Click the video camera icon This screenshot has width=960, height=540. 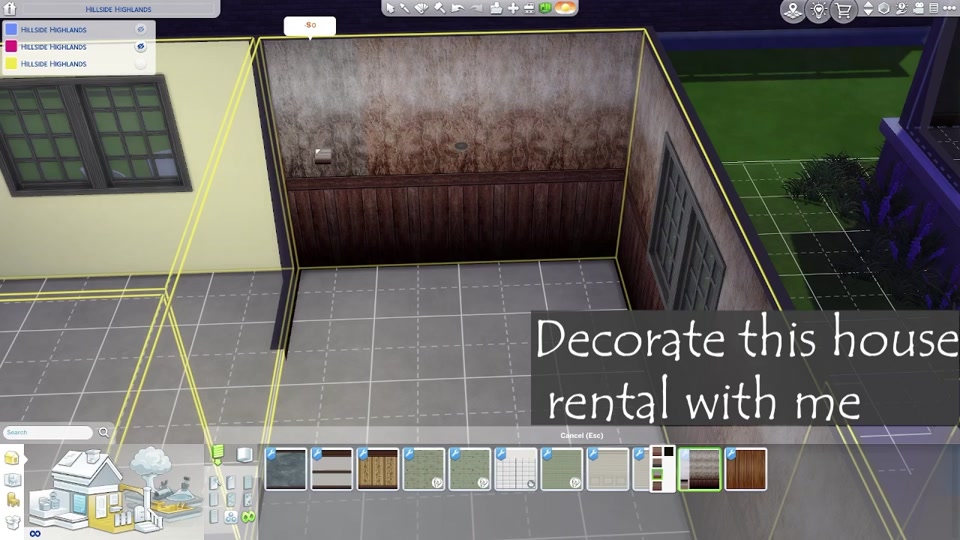(x=918, y=9)
